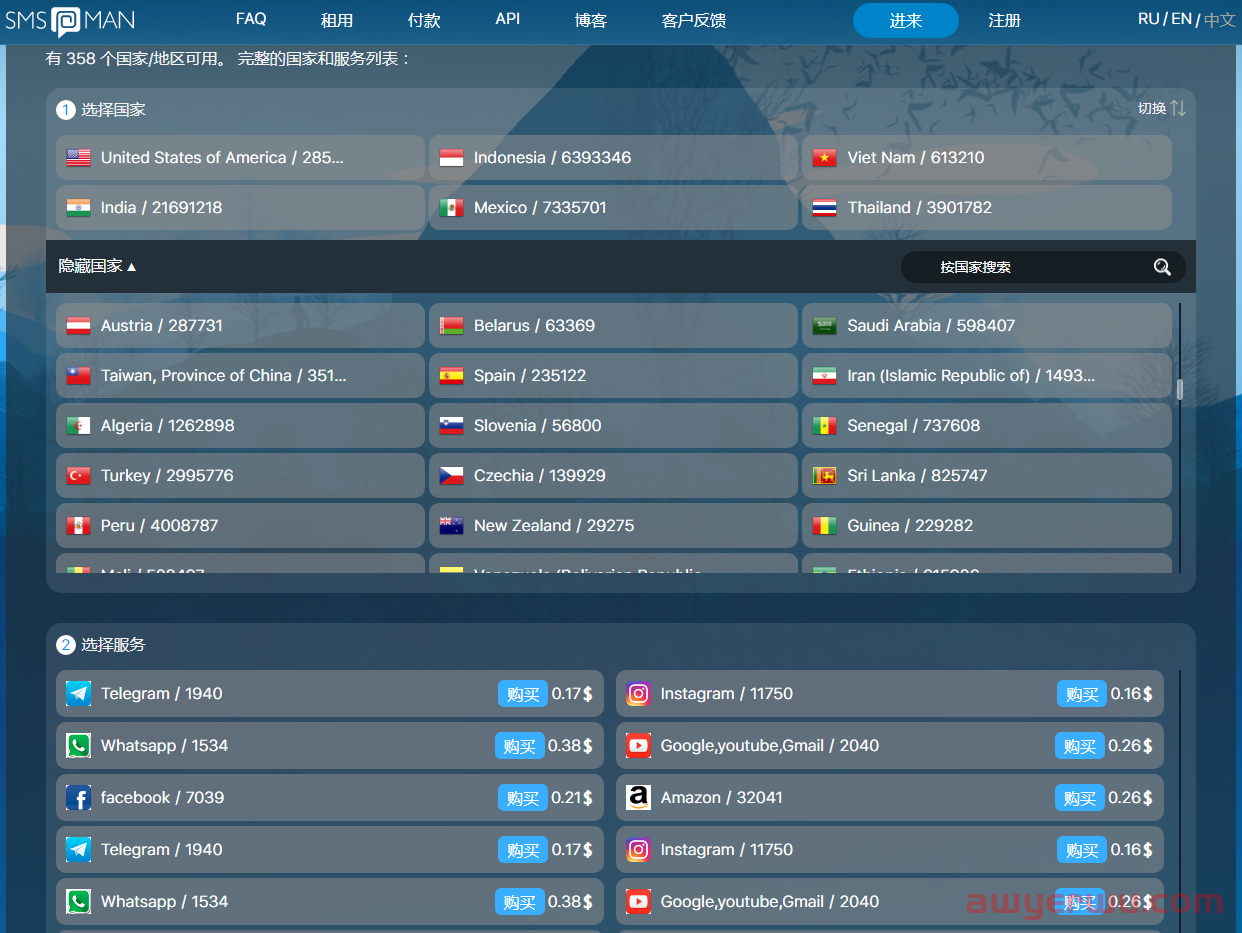Click the 注册 register link
This screenshot has width=1242, height=933.
click(1004, 20)
